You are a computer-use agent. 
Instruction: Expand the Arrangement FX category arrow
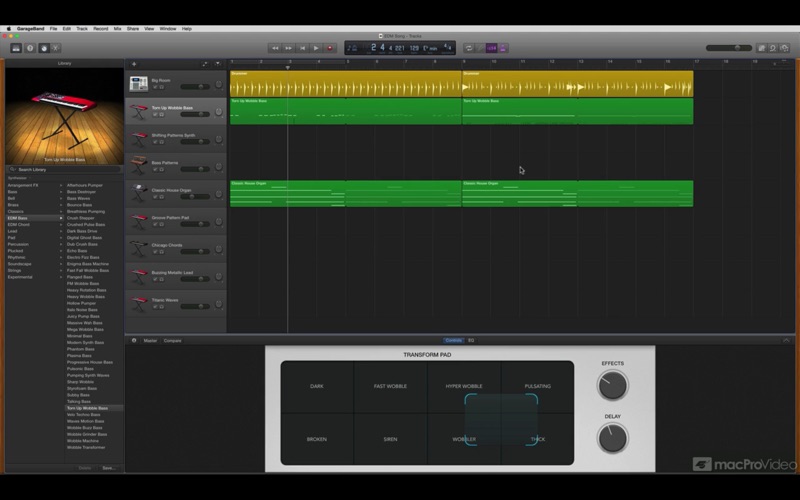[x=61, y=185]
